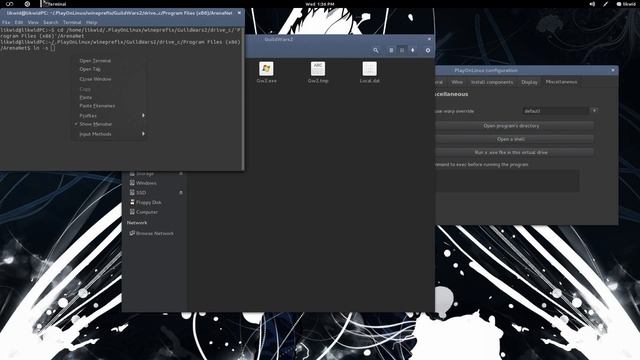Open the Gw2.tmp file icon
The height and width of the screenshot is (360, 640).
(x=318, y=69)
